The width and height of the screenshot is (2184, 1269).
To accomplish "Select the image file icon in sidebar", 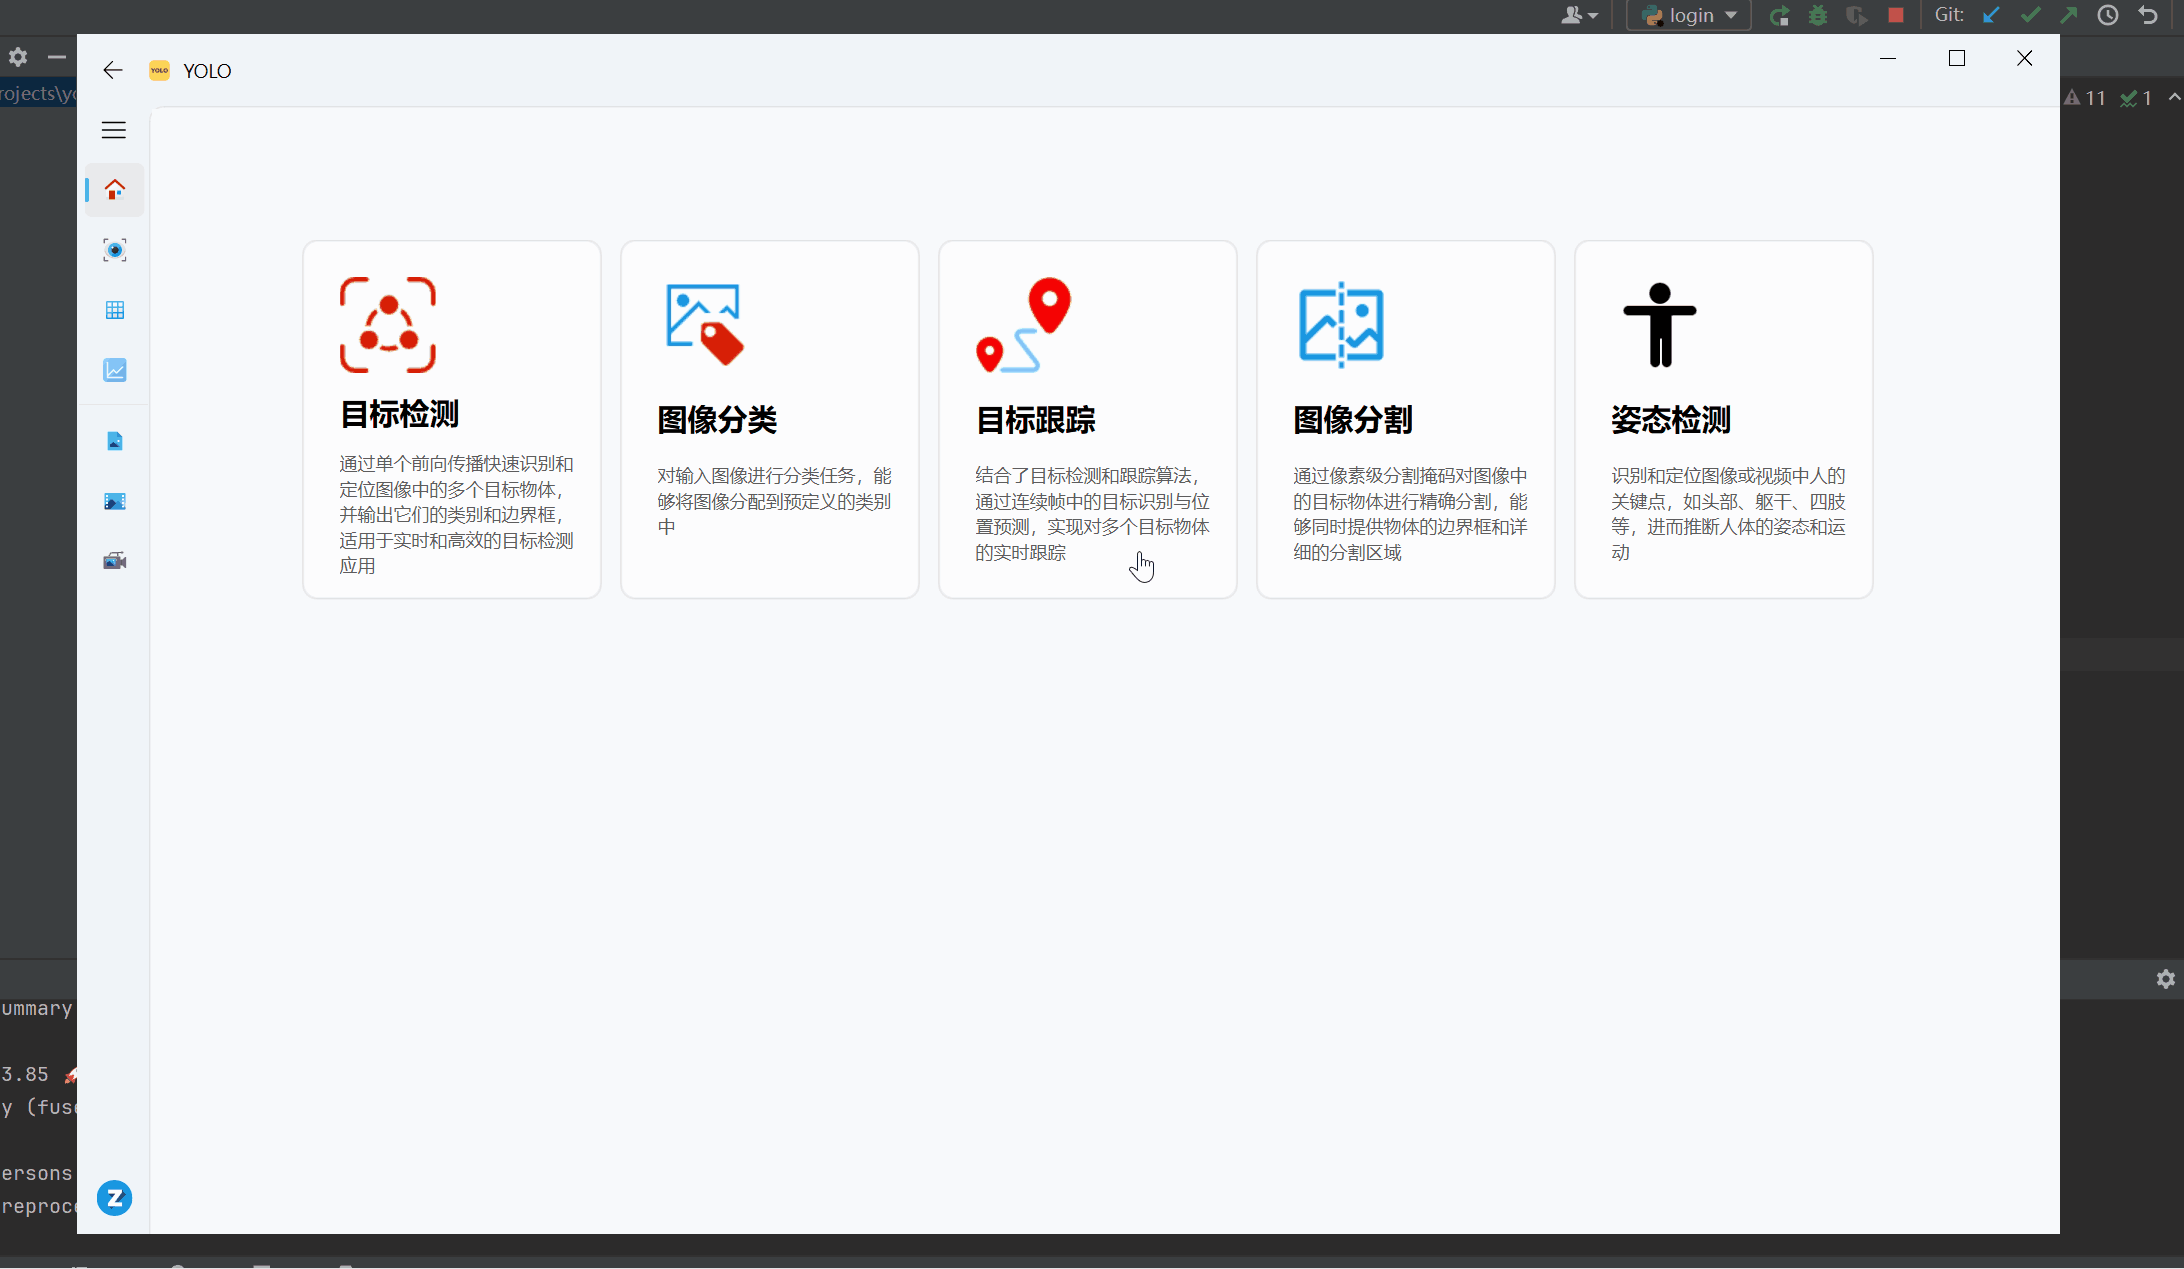I will (x=115, y=441).
